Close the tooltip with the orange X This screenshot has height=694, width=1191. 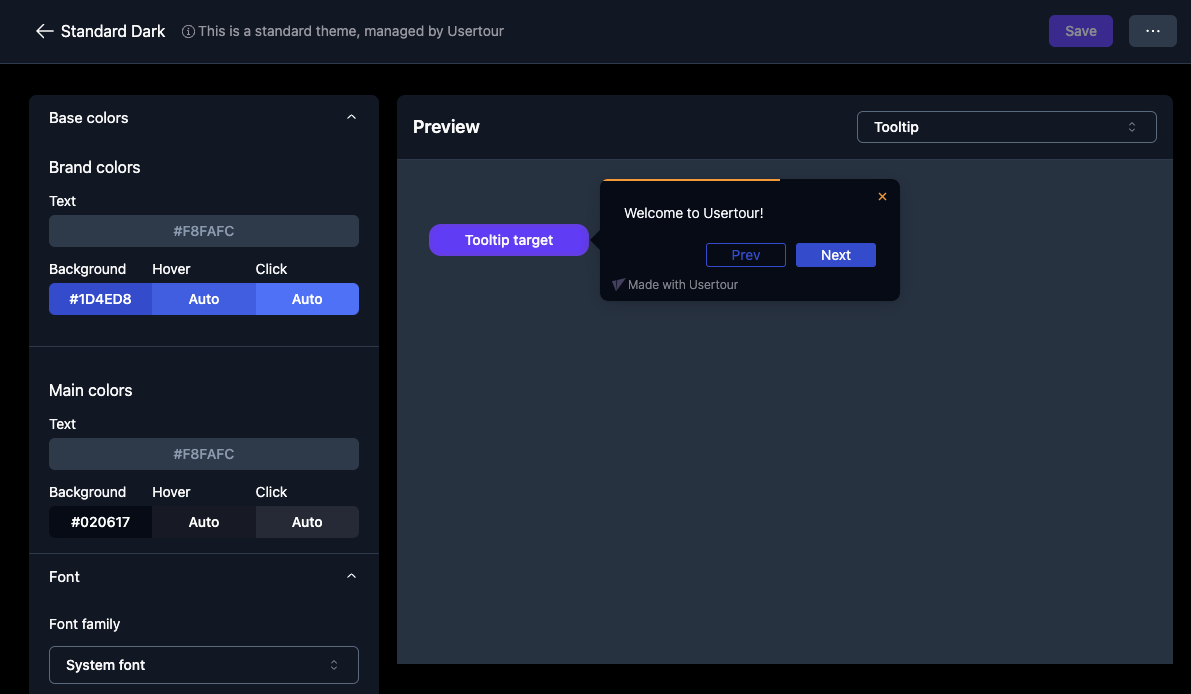[x=882, y=197]
